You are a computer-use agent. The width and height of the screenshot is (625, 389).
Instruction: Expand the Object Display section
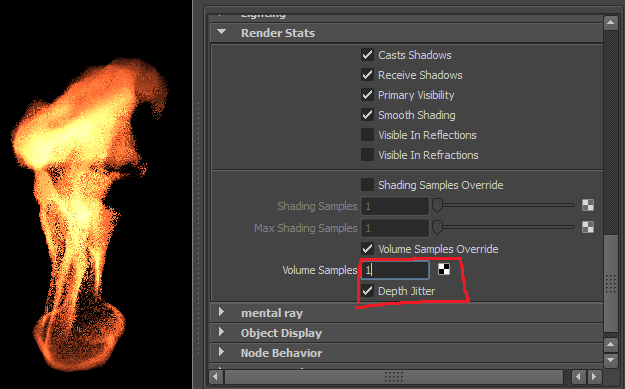coord(222,332)
